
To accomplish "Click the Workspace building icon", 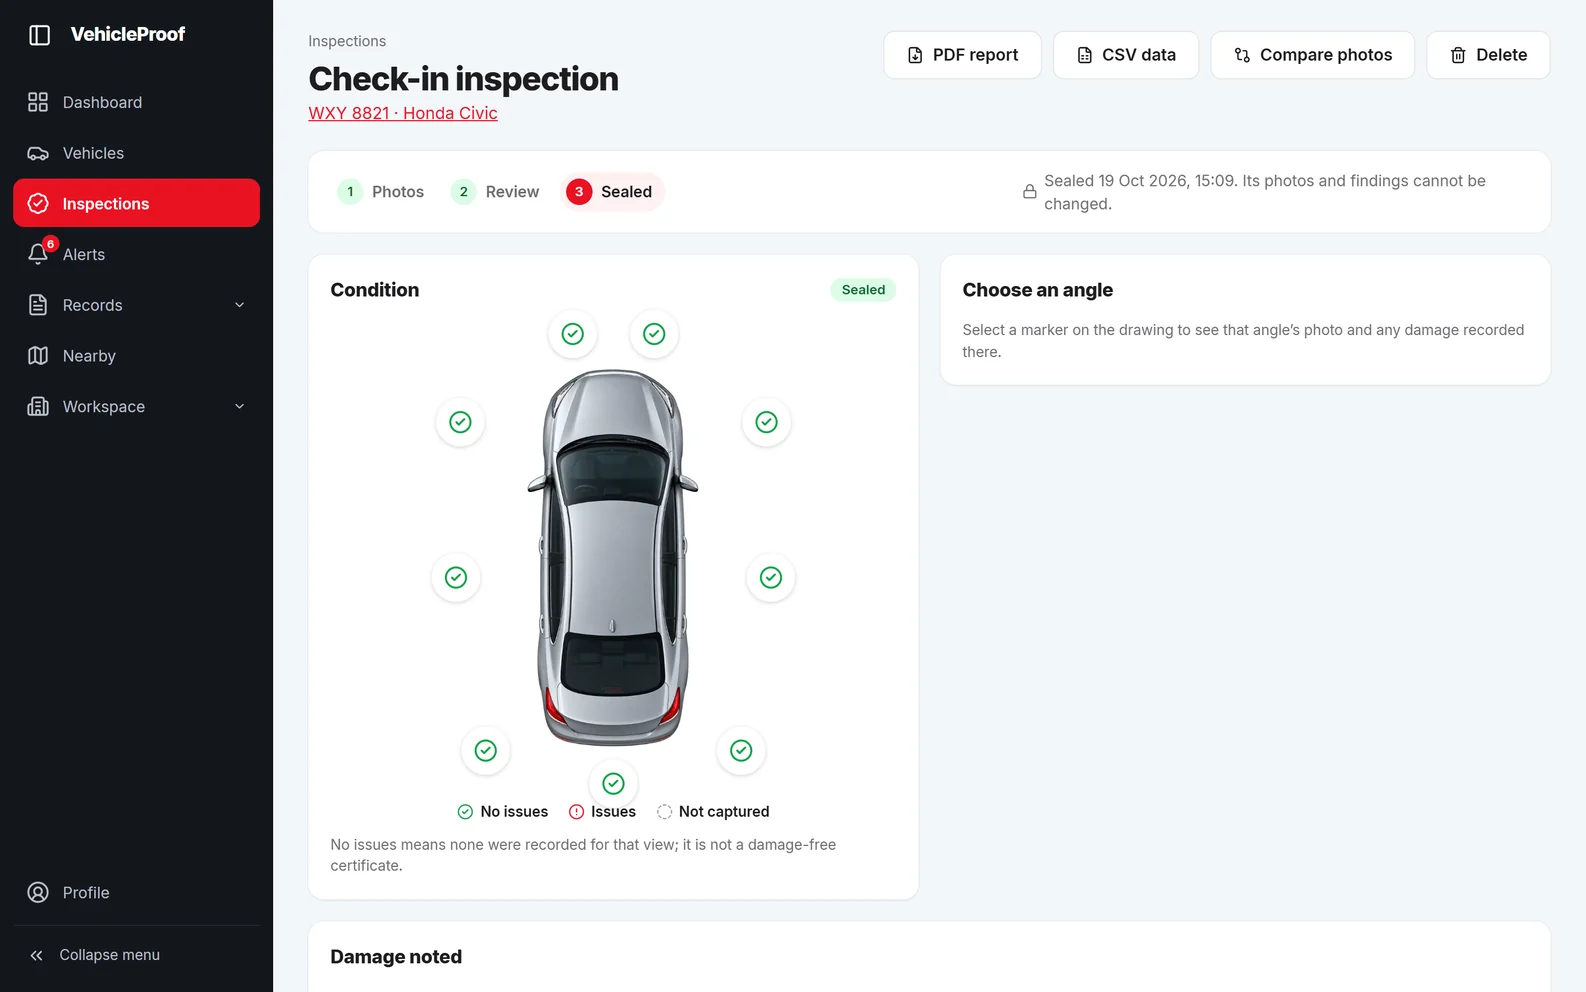I will pos(38,407).
